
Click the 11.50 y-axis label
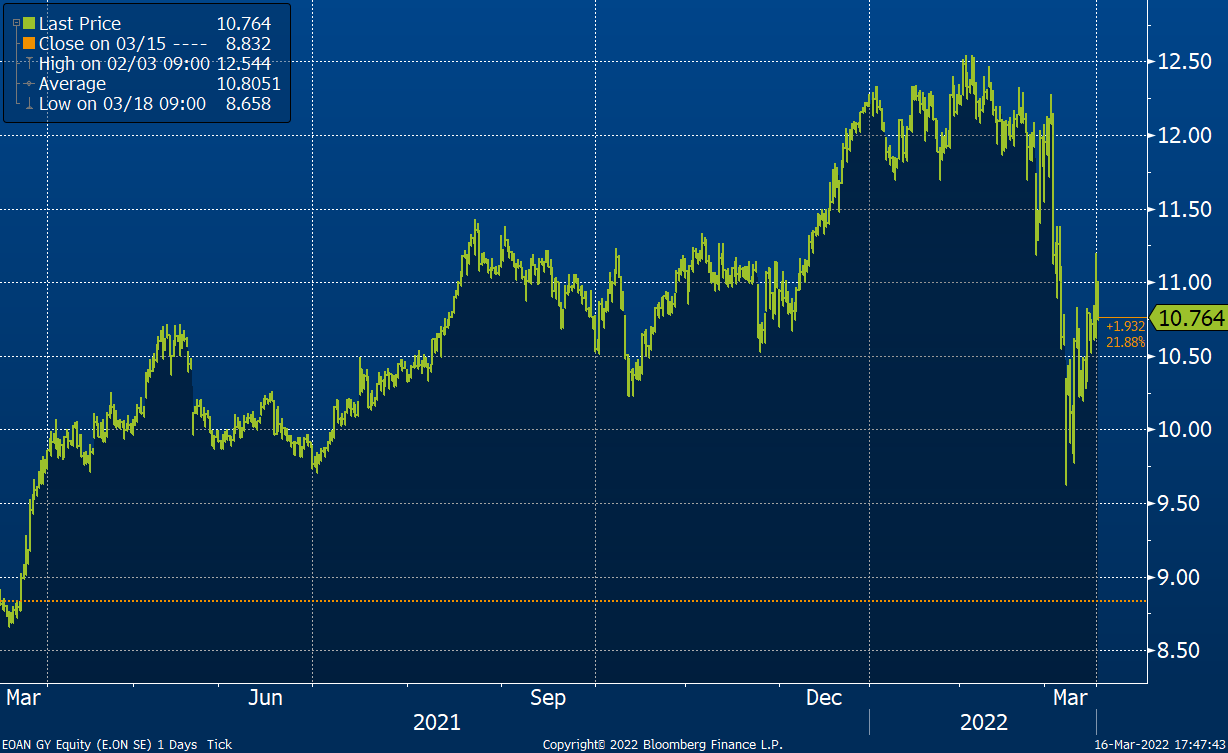1185,209
